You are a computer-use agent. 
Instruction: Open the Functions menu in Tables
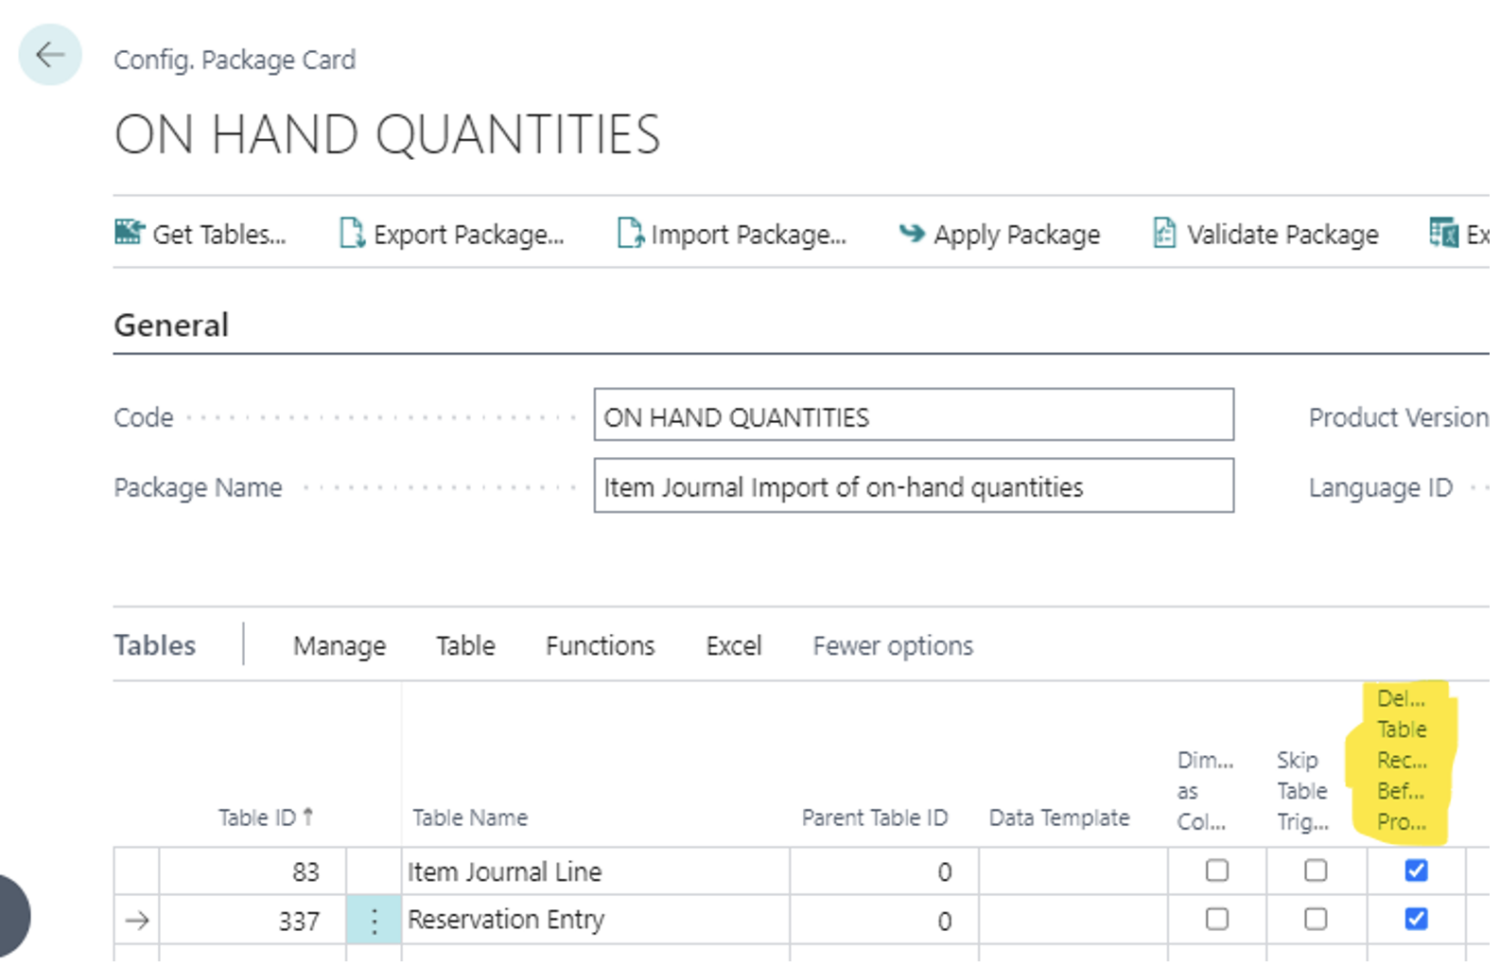pos(599,645)
